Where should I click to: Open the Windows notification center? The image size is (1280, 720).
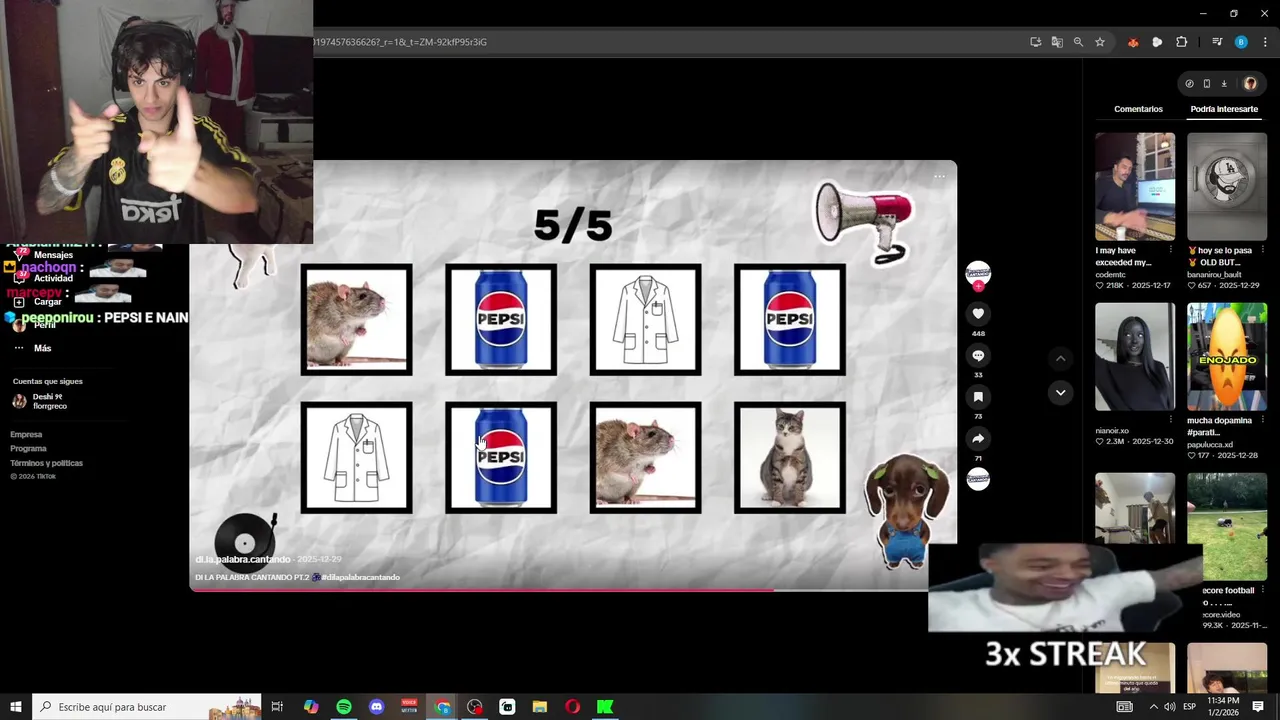pyautogui.click(x=1258, y=707)
